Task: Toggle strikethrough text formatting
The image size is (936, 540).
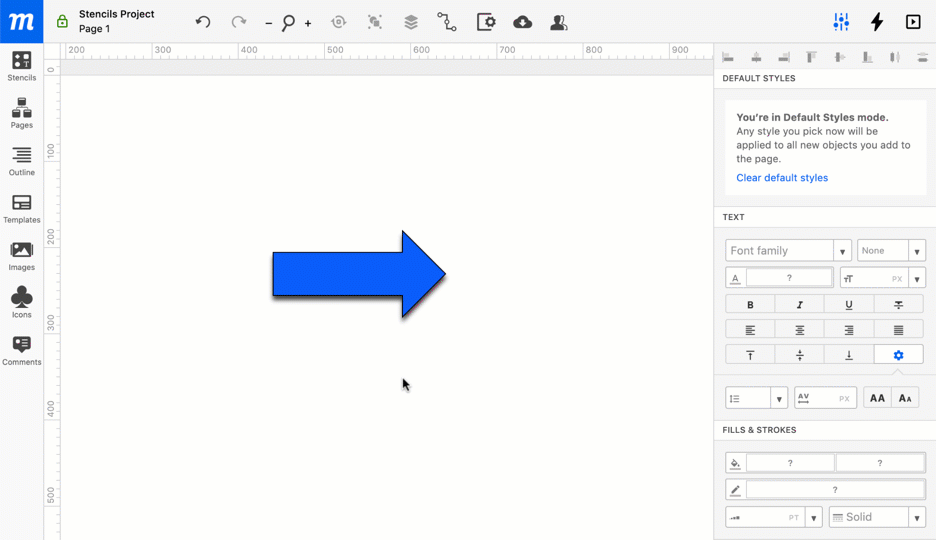Action: tap(898, 305)
